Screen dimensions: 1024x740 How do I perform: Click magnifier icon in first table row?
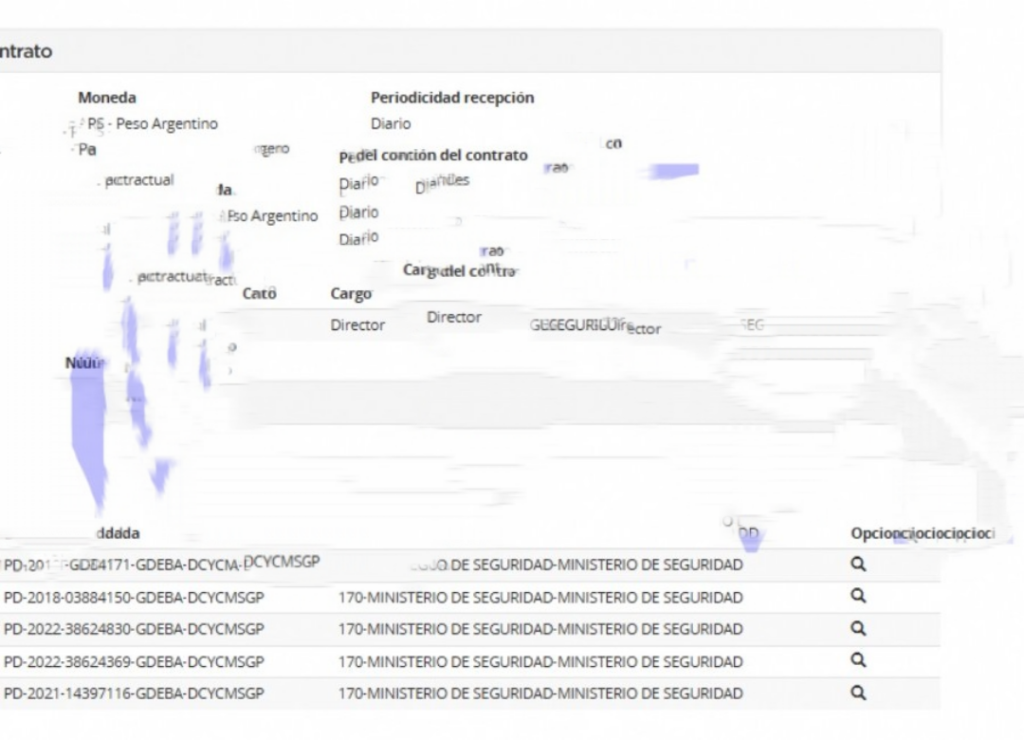tap(857, 565)
